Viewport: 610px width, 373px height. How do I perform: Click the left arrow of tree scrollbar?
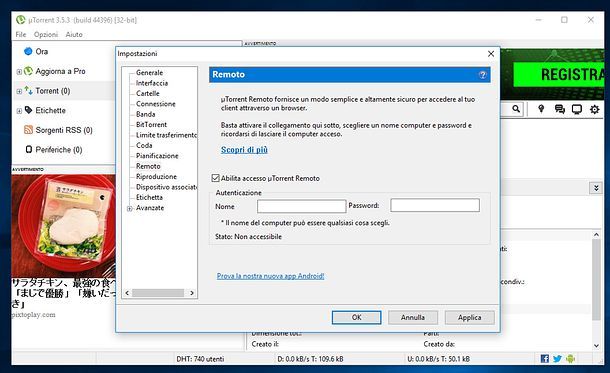click(x=127, y=293)
